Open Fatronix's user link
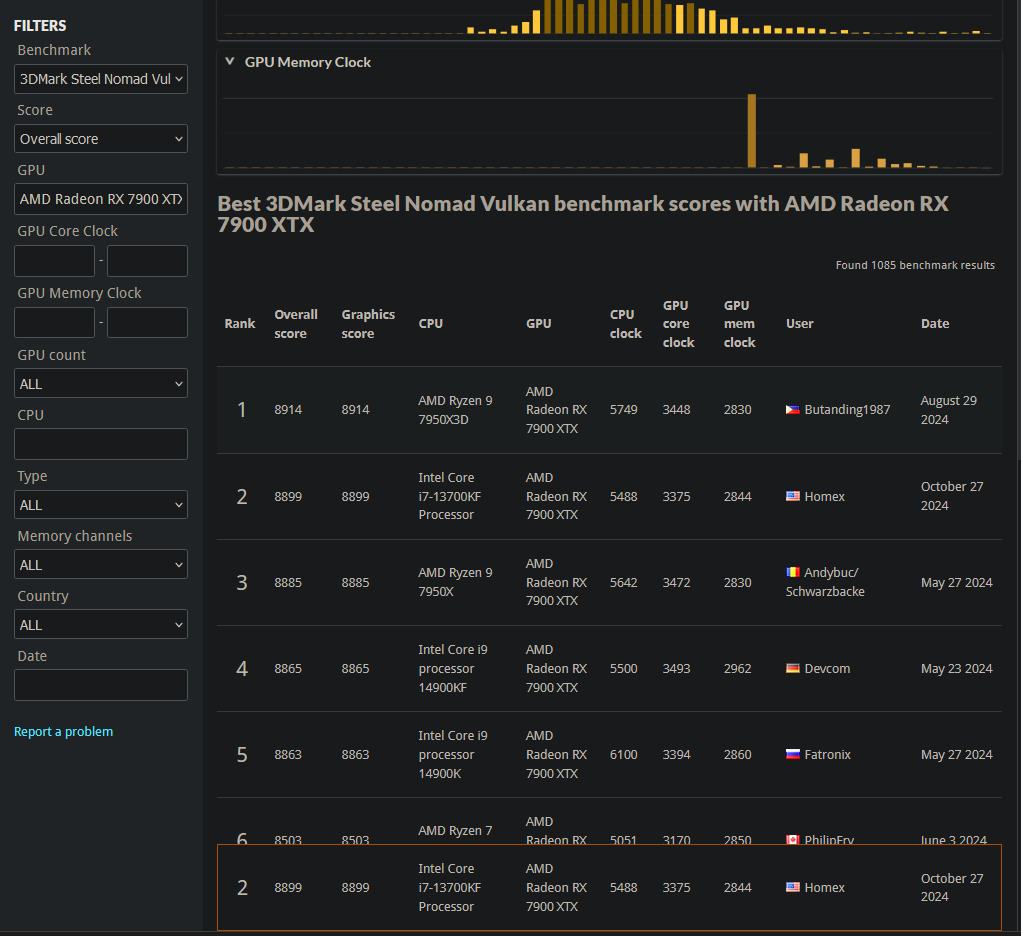 coord(827,755)
